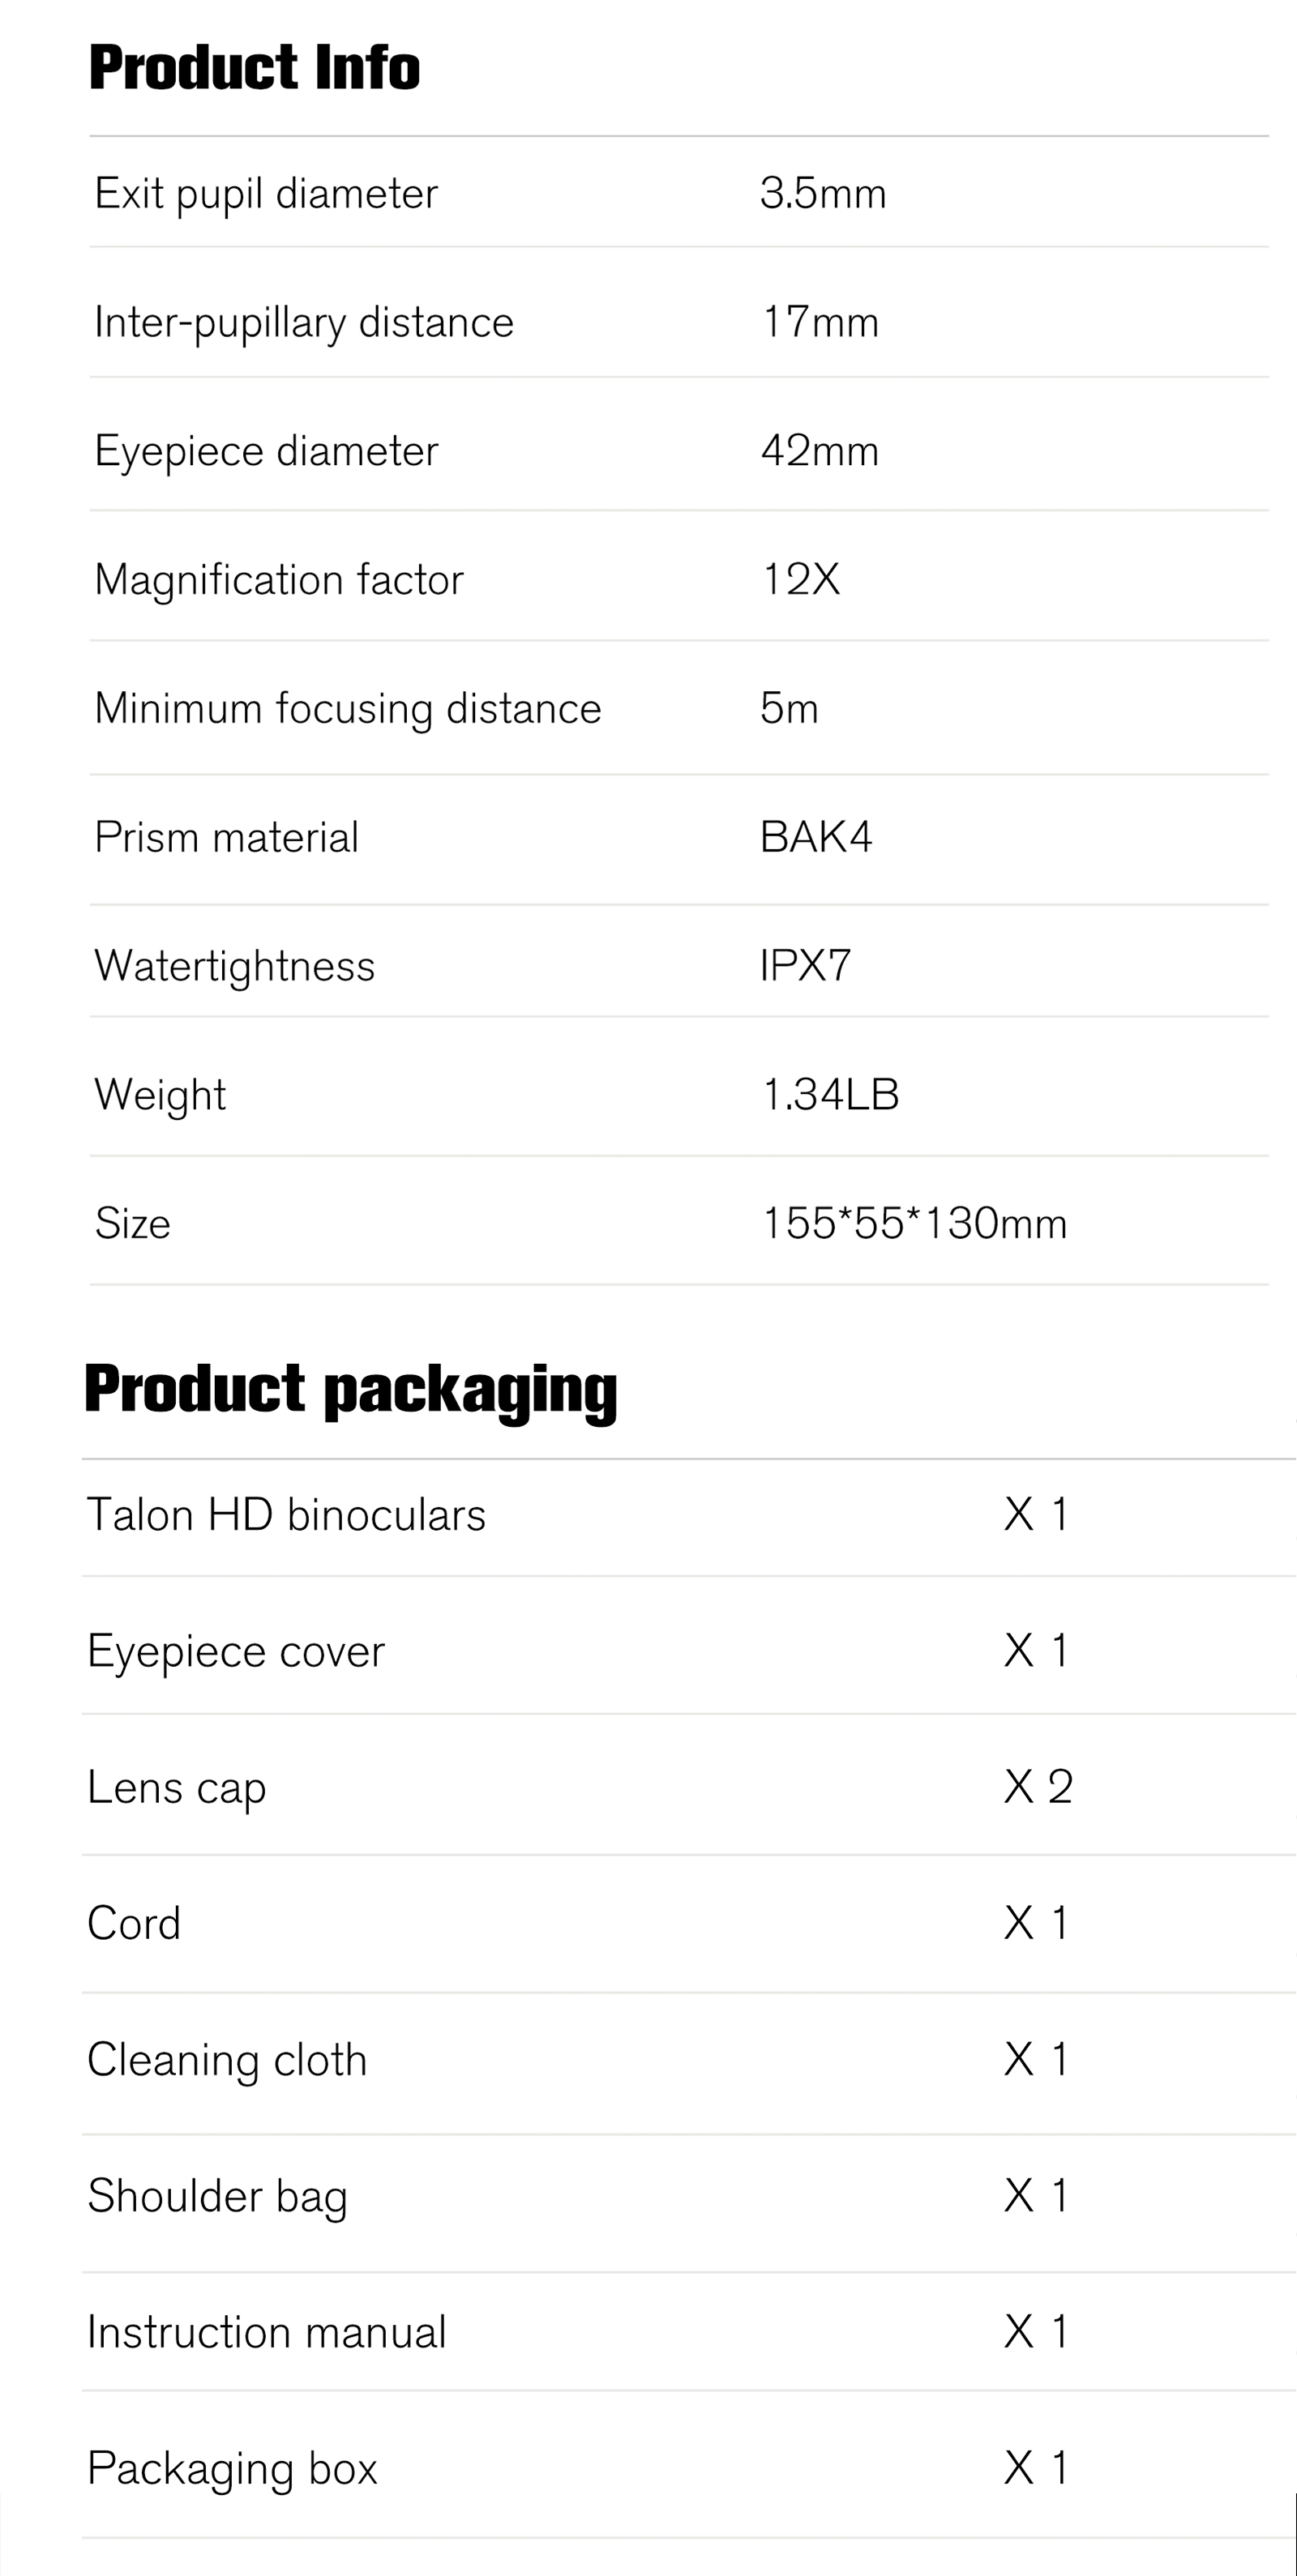Click the Inter-pupillary distance label
Viewport: 1297px width, 2576px height.
[304, 323]
